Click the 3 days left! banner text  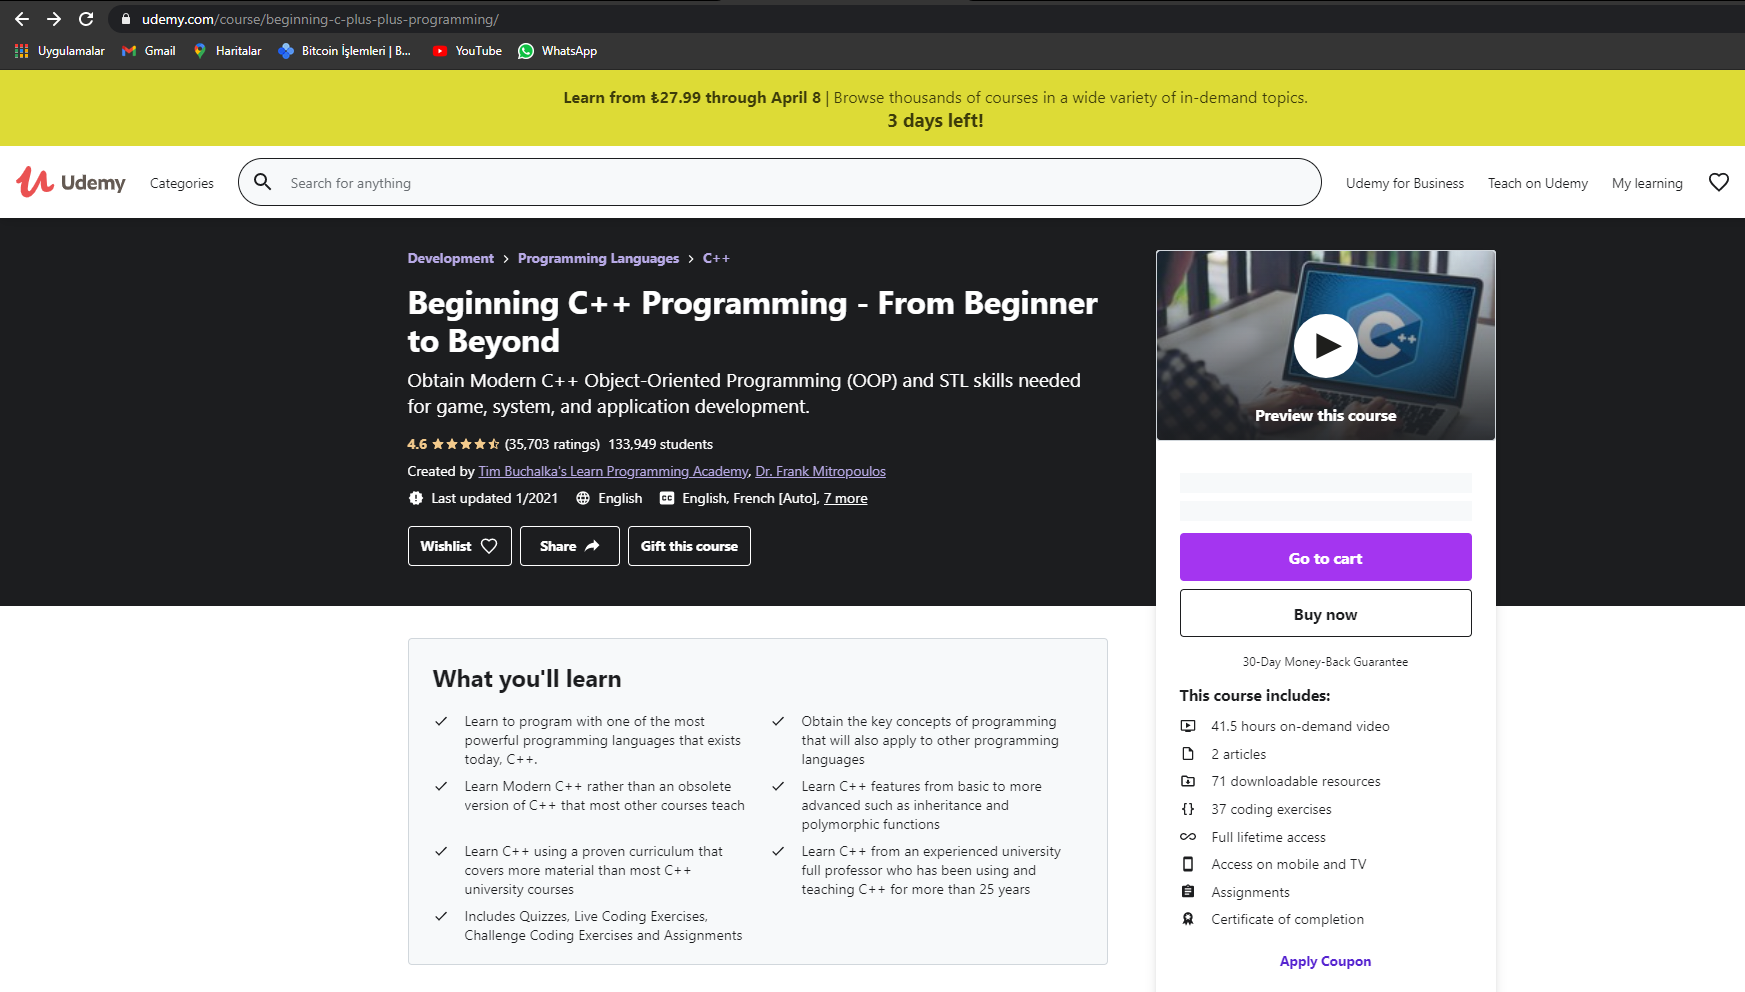click(936, 121)
